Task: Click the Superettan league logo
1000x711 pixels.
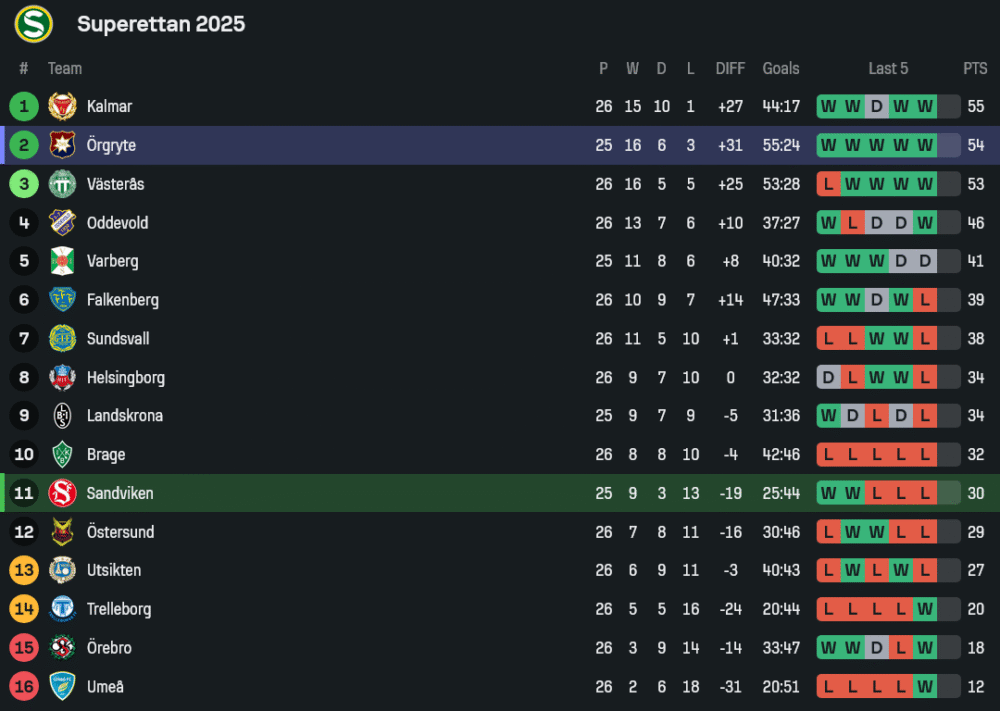Action: 33,24
